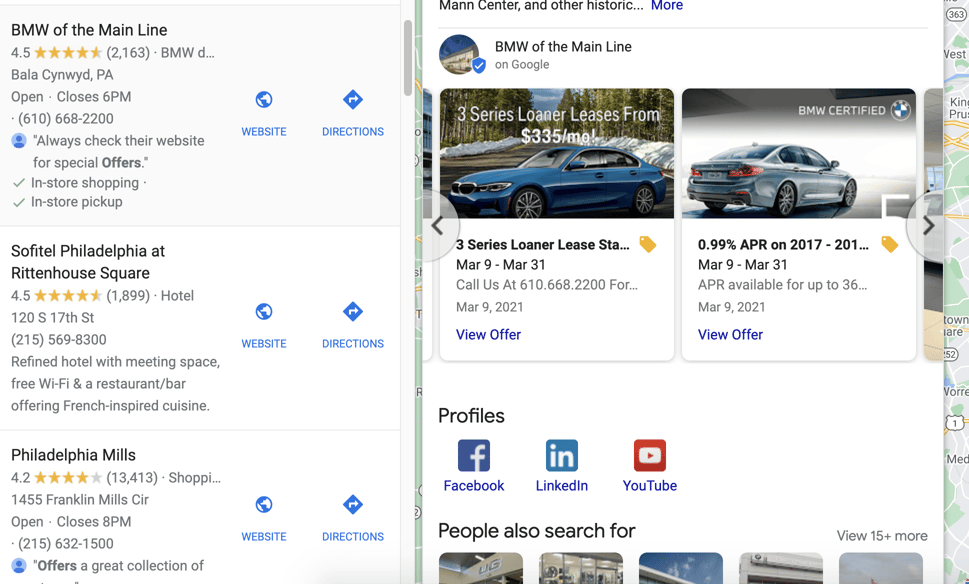This screenshot has height=584, width=969.
Task: Click the left carousel arrow for offers
Action: (x=438, y=227)
